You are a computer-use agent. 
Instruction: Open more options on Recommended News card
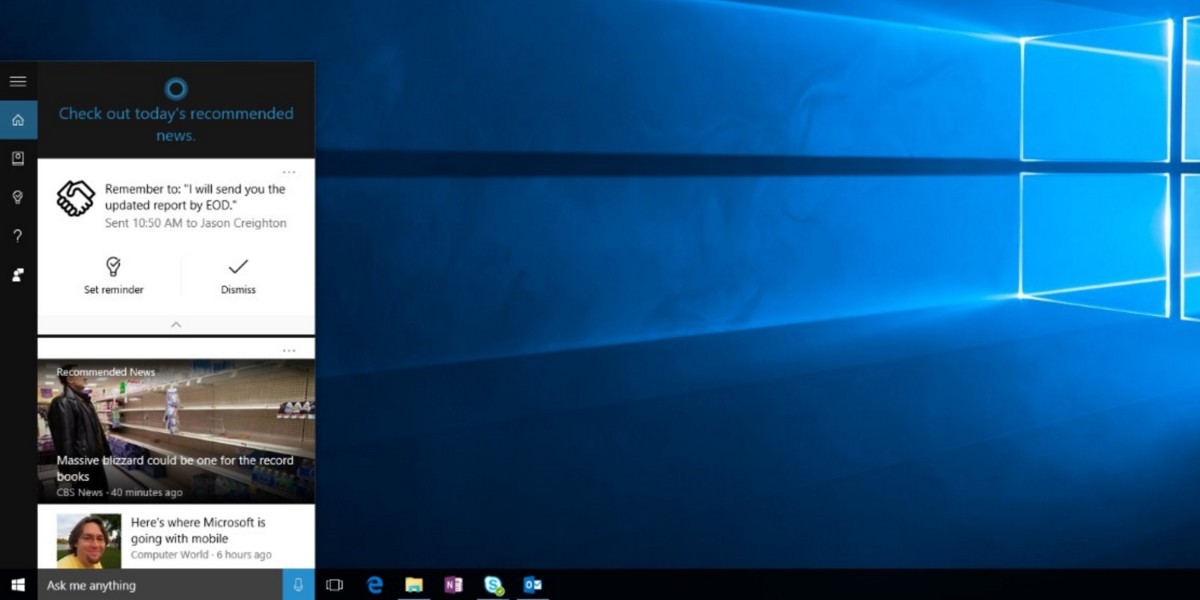click(x=289, y=351)
